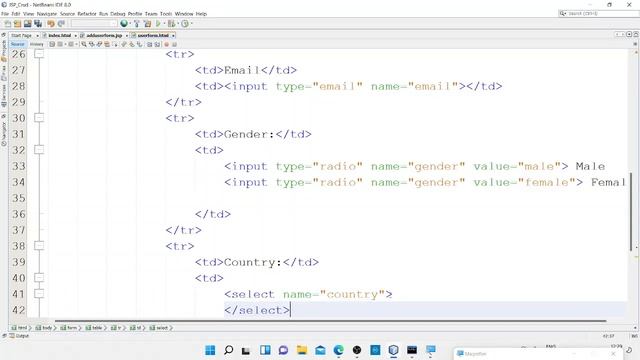The image size is (640, 360).
Task: Click the line 31 Gender text
Action: point(249,134)
